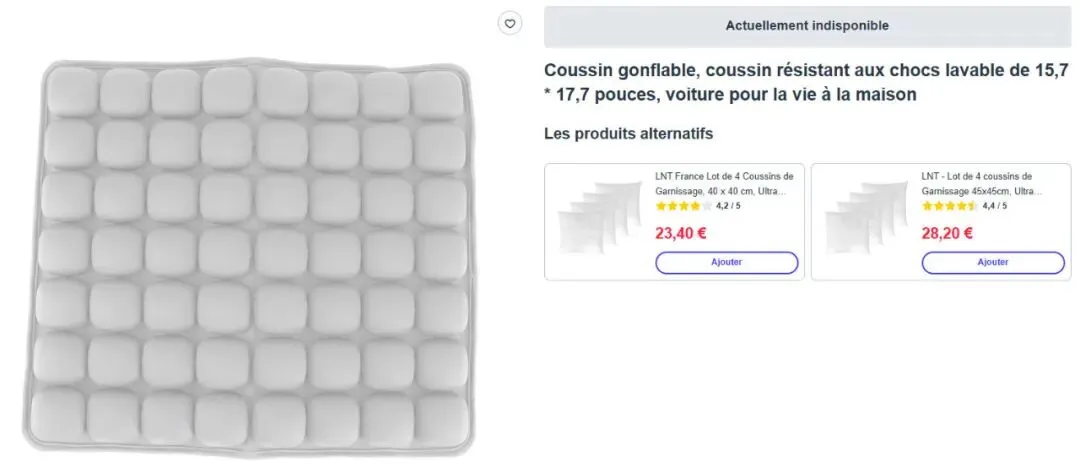This screenshot has width=1080, height=473.
Task: Add the 28,20 € cushion set with Ajouter
Action: pos(993,262)
